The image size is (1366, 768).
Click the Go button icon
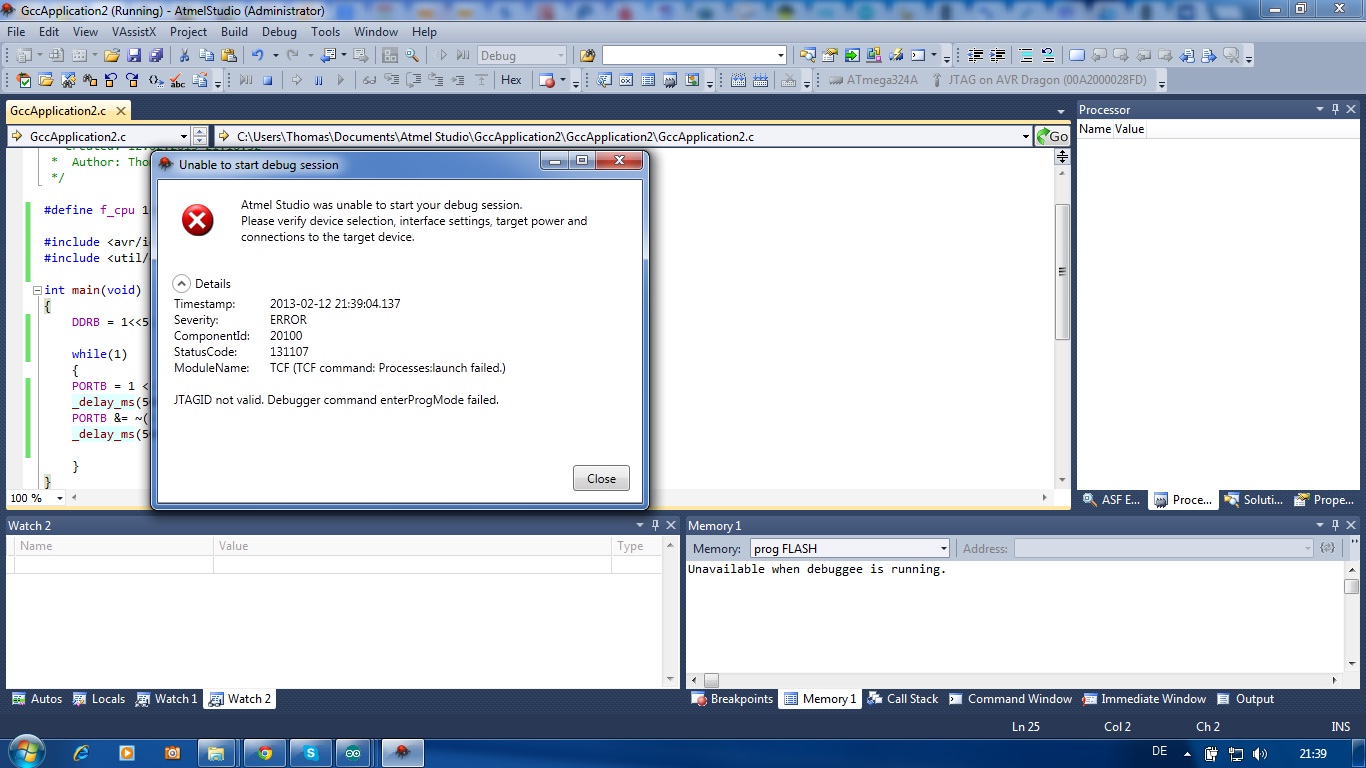pyautogui.click(x=1052, y=136)
